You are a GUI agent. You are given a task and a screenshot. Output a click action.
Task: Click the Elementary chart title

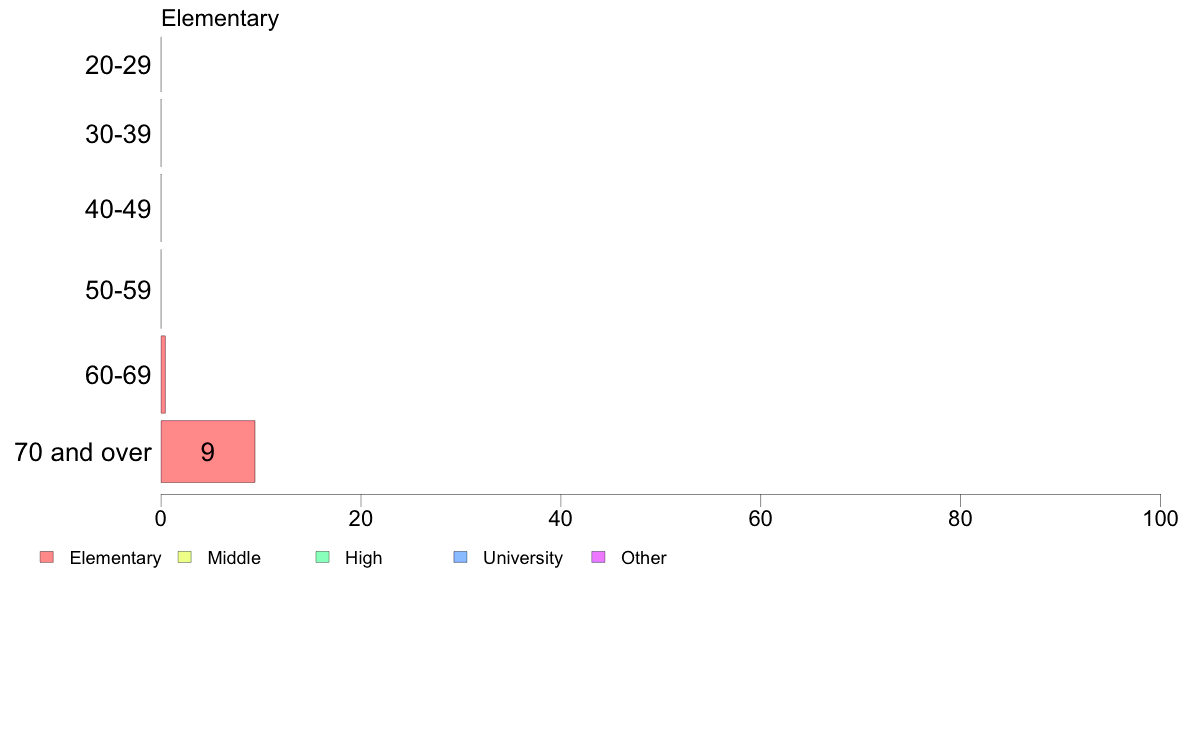click(220, 18)
